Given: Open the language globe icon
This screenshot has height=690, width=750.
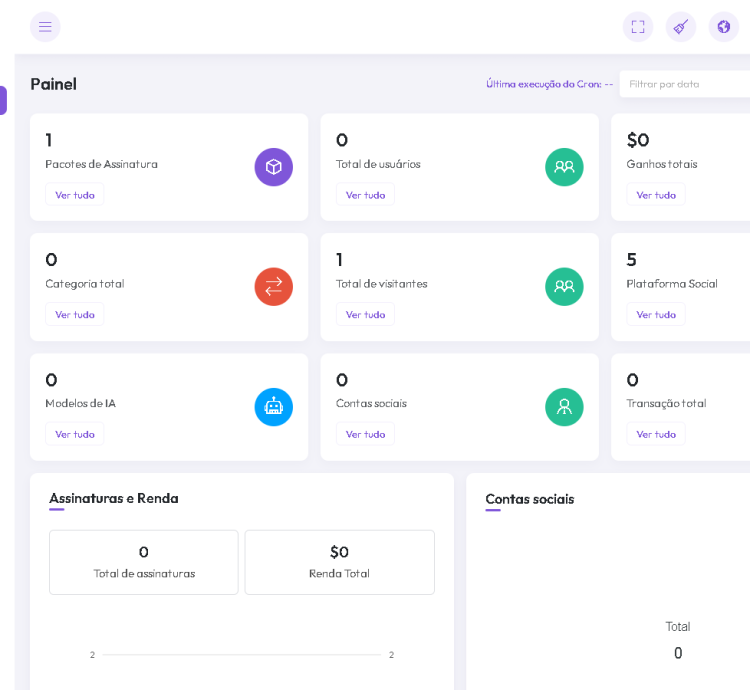Looking at the screenshot, I should coord(724,27).
